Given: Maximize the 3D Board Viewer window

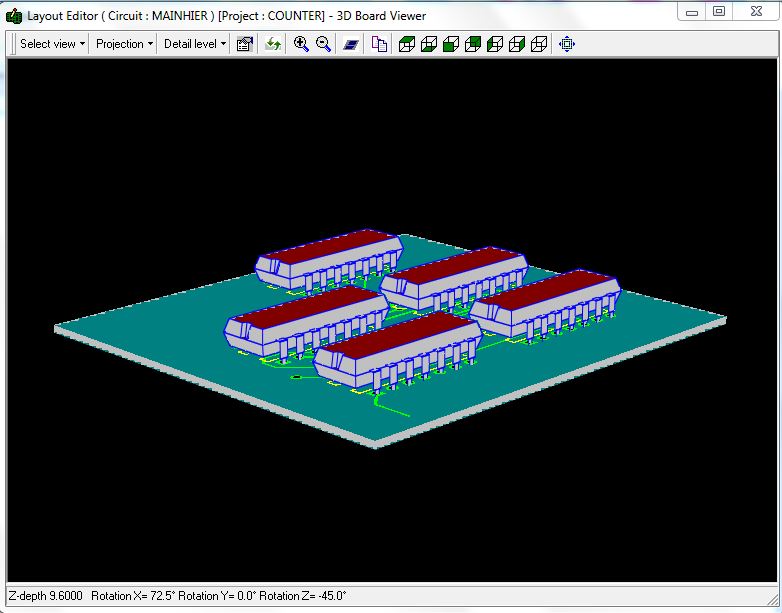Looking at the screenshot, I should point(719,11).
